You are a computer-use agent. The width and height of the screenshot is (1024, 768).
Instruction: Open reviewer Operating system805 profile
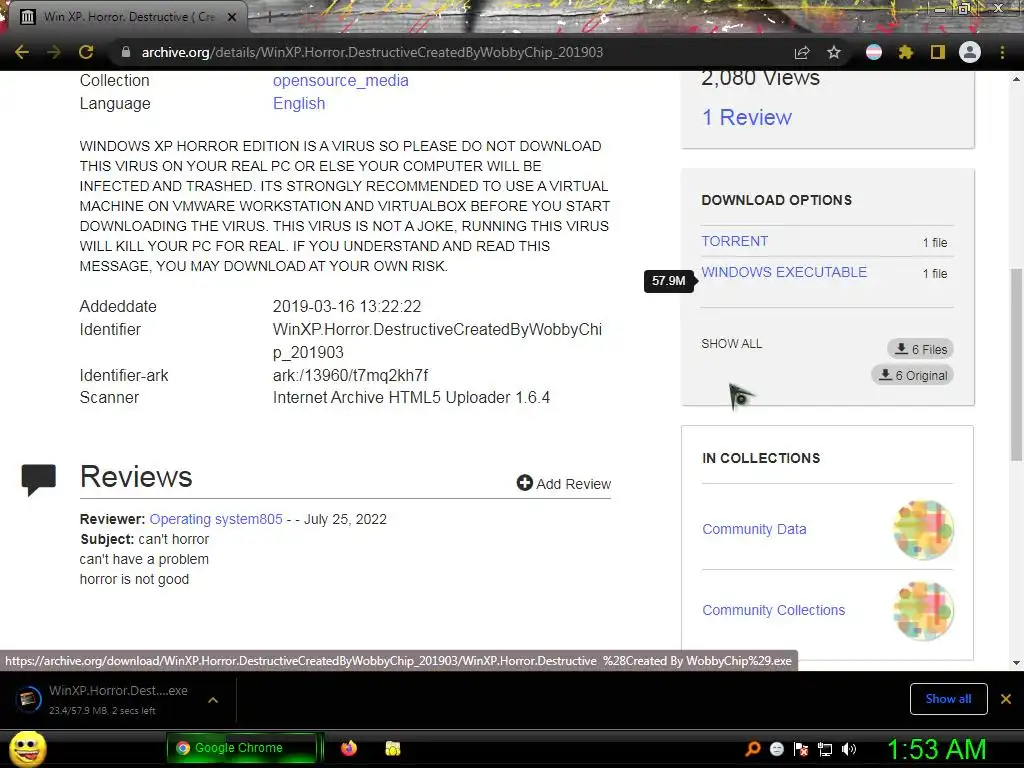click(216, 519)
